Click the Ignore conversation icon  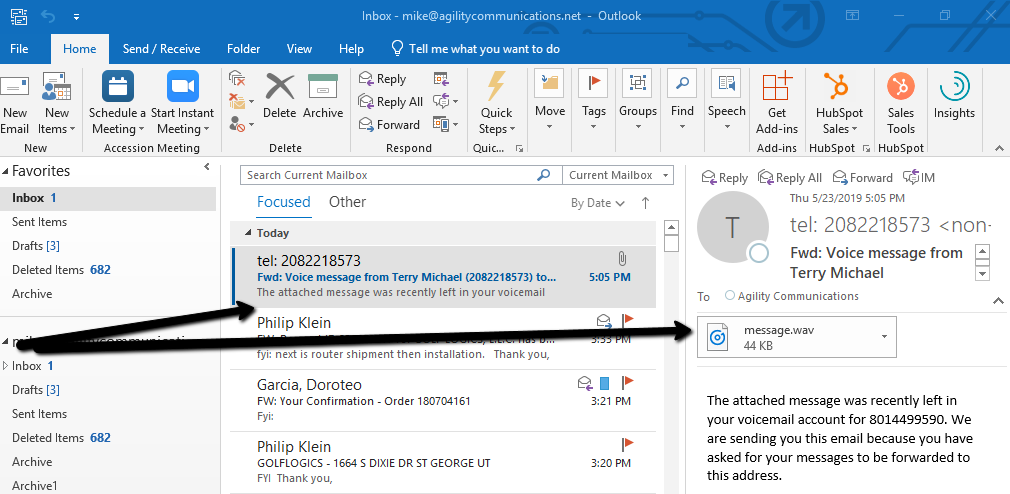click(x=237, y=79)
